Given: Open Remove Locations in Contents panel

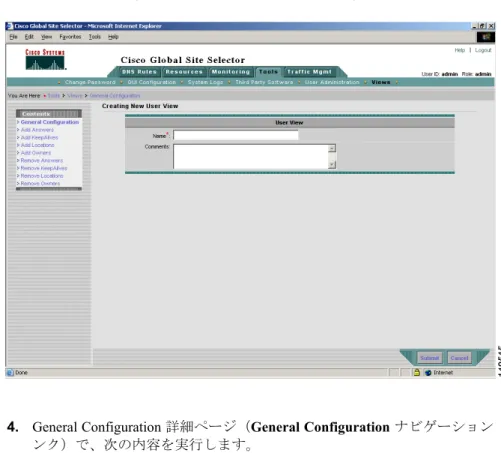Looking at the screenshot, I should tap(42, 176).
